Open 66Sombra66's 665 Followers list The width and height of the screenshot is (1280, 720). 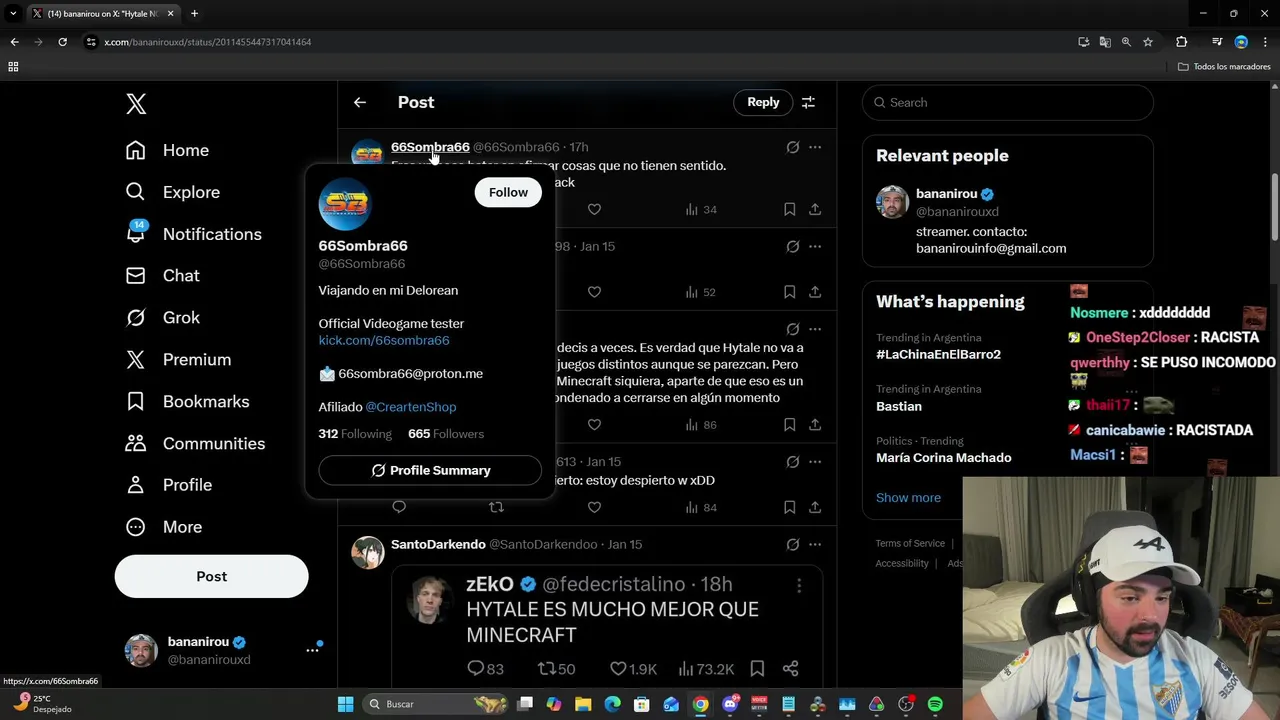click(446, 434)
